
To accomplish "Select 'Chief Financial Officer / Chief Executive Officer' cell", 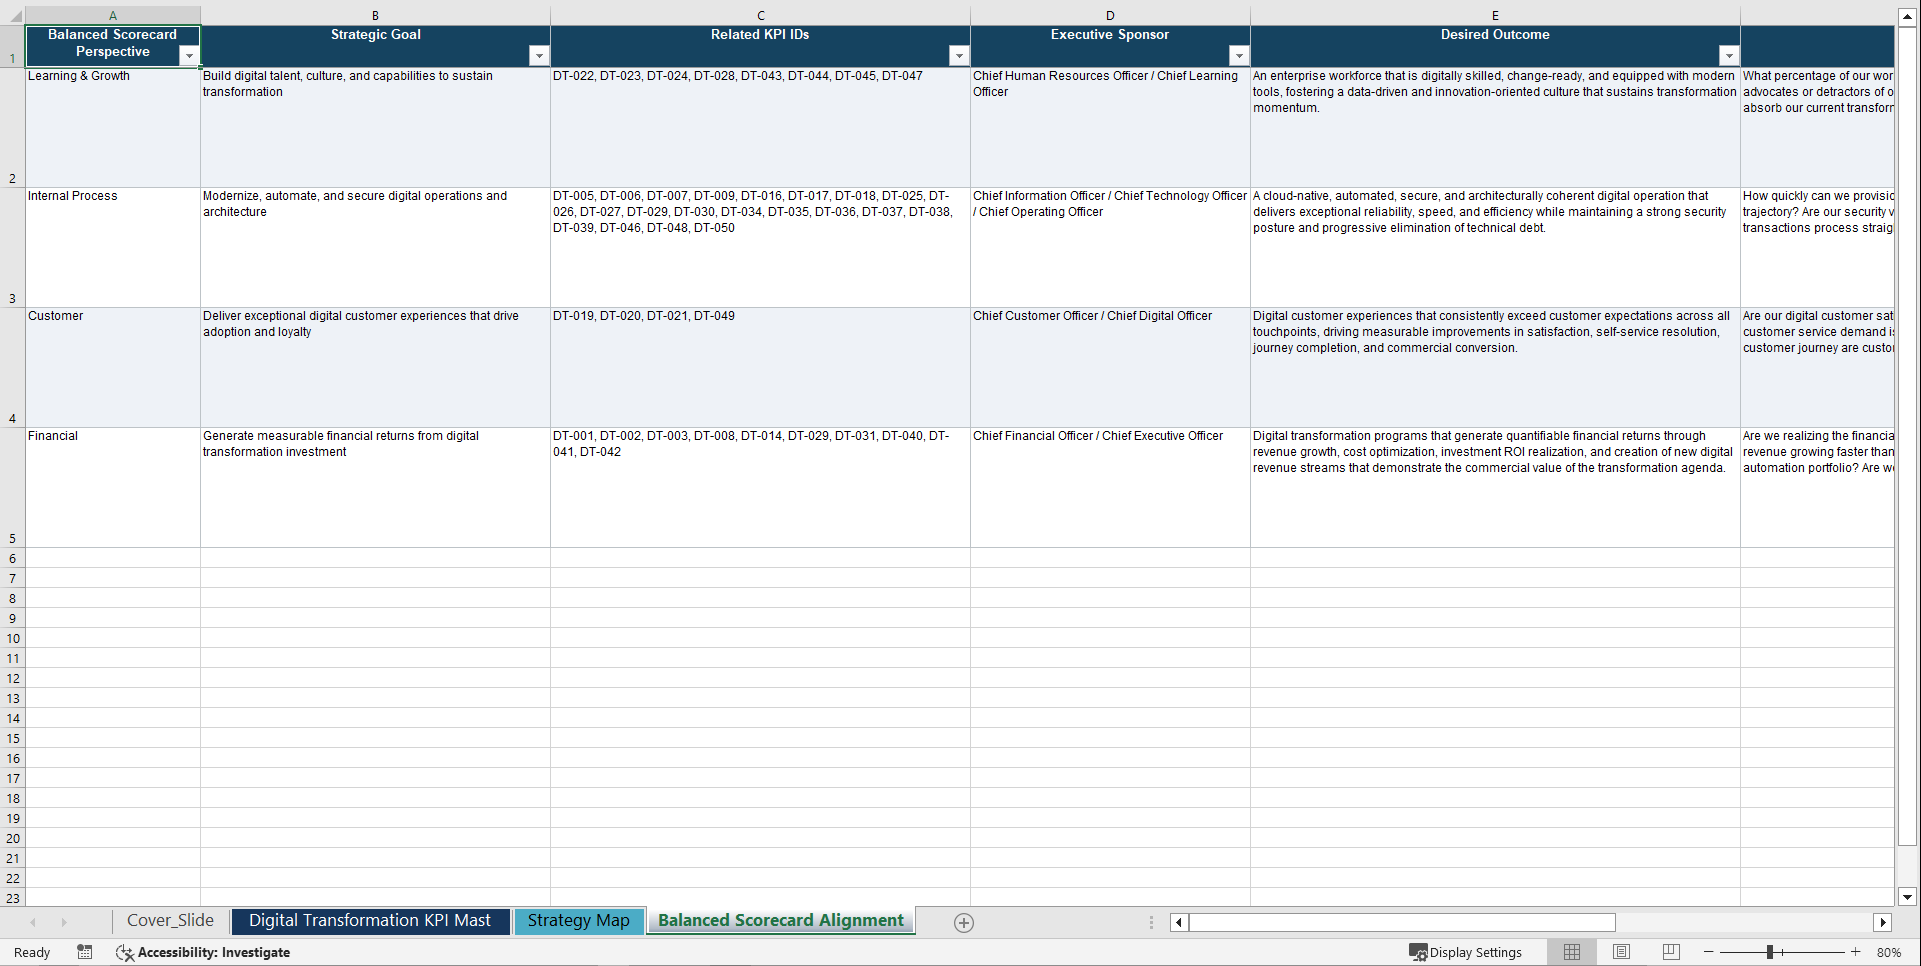I will (x=1110, y=487).
